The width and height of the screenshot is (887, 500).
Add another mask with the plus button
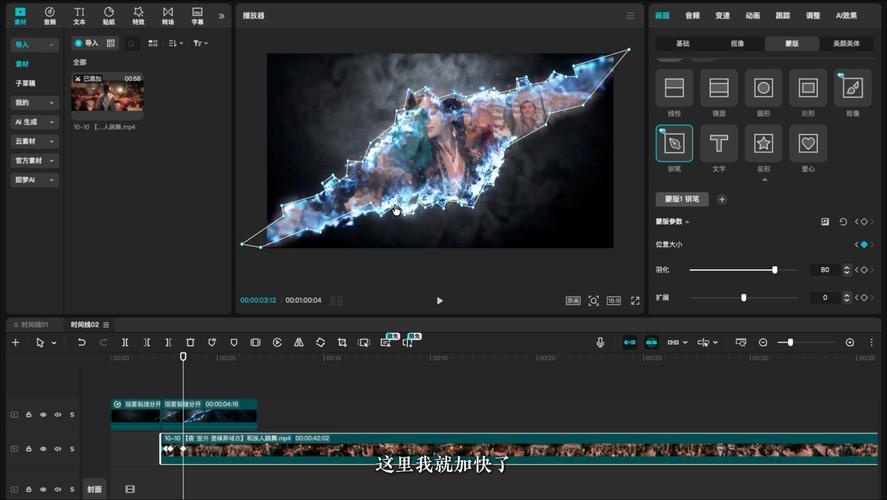pos(722,199)
